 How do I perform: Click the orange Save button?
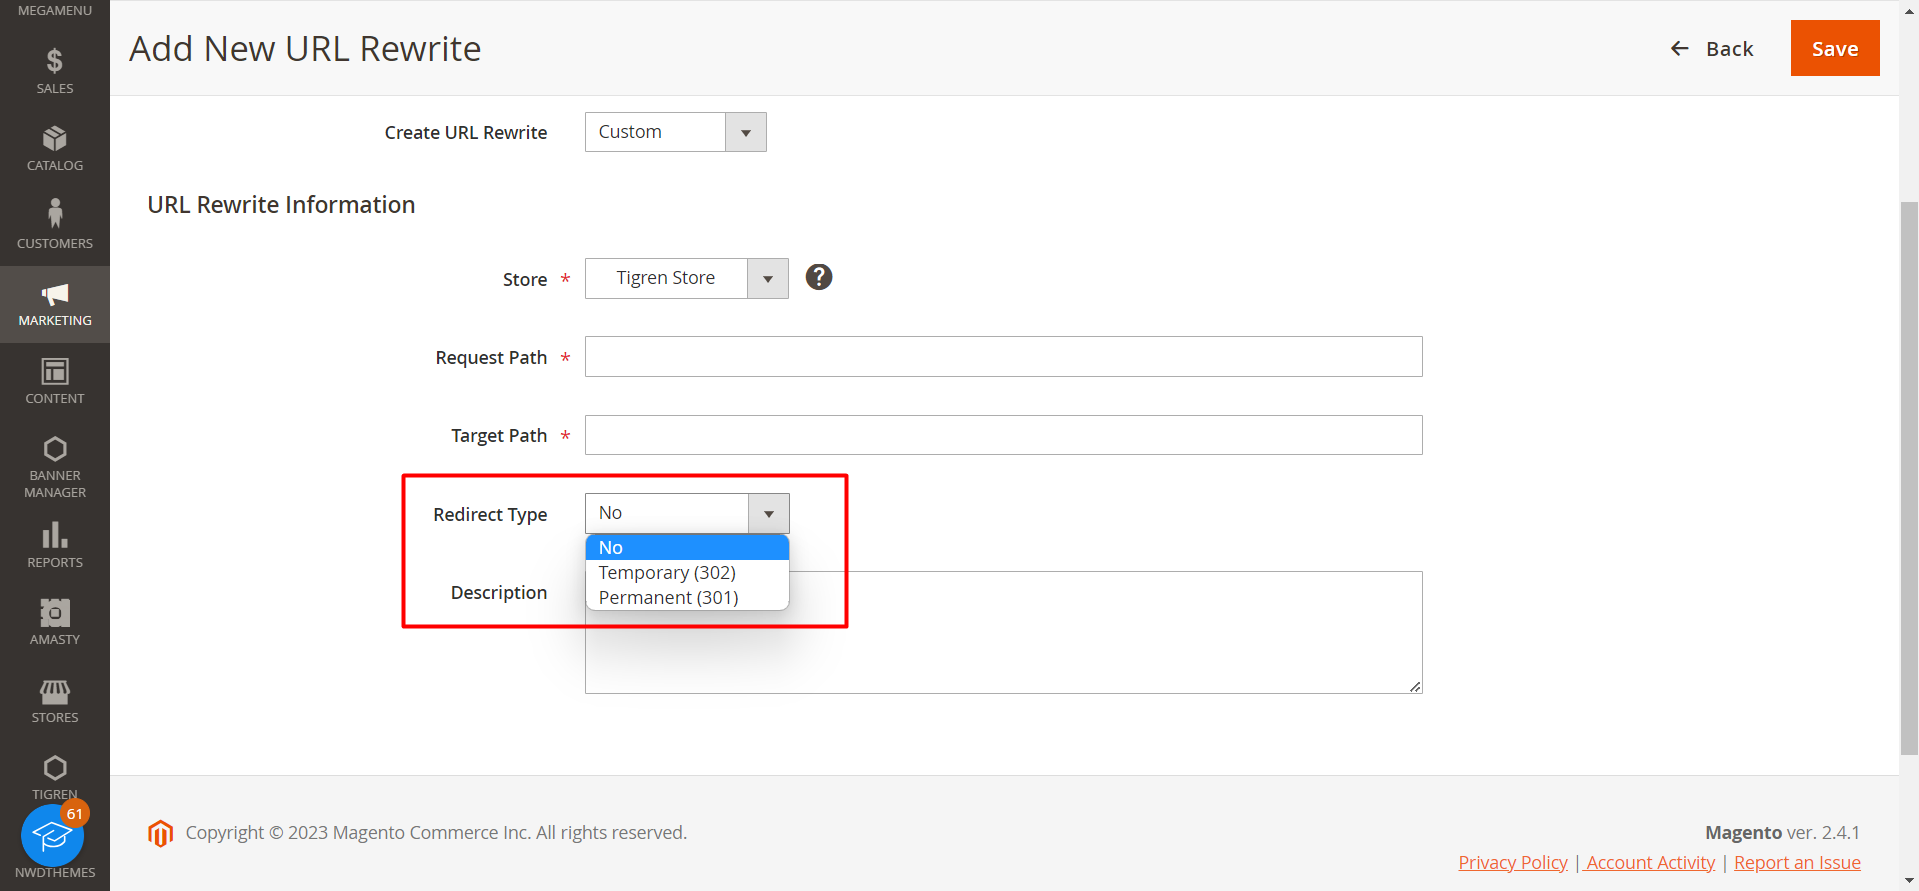click(x=1834, y=48)
